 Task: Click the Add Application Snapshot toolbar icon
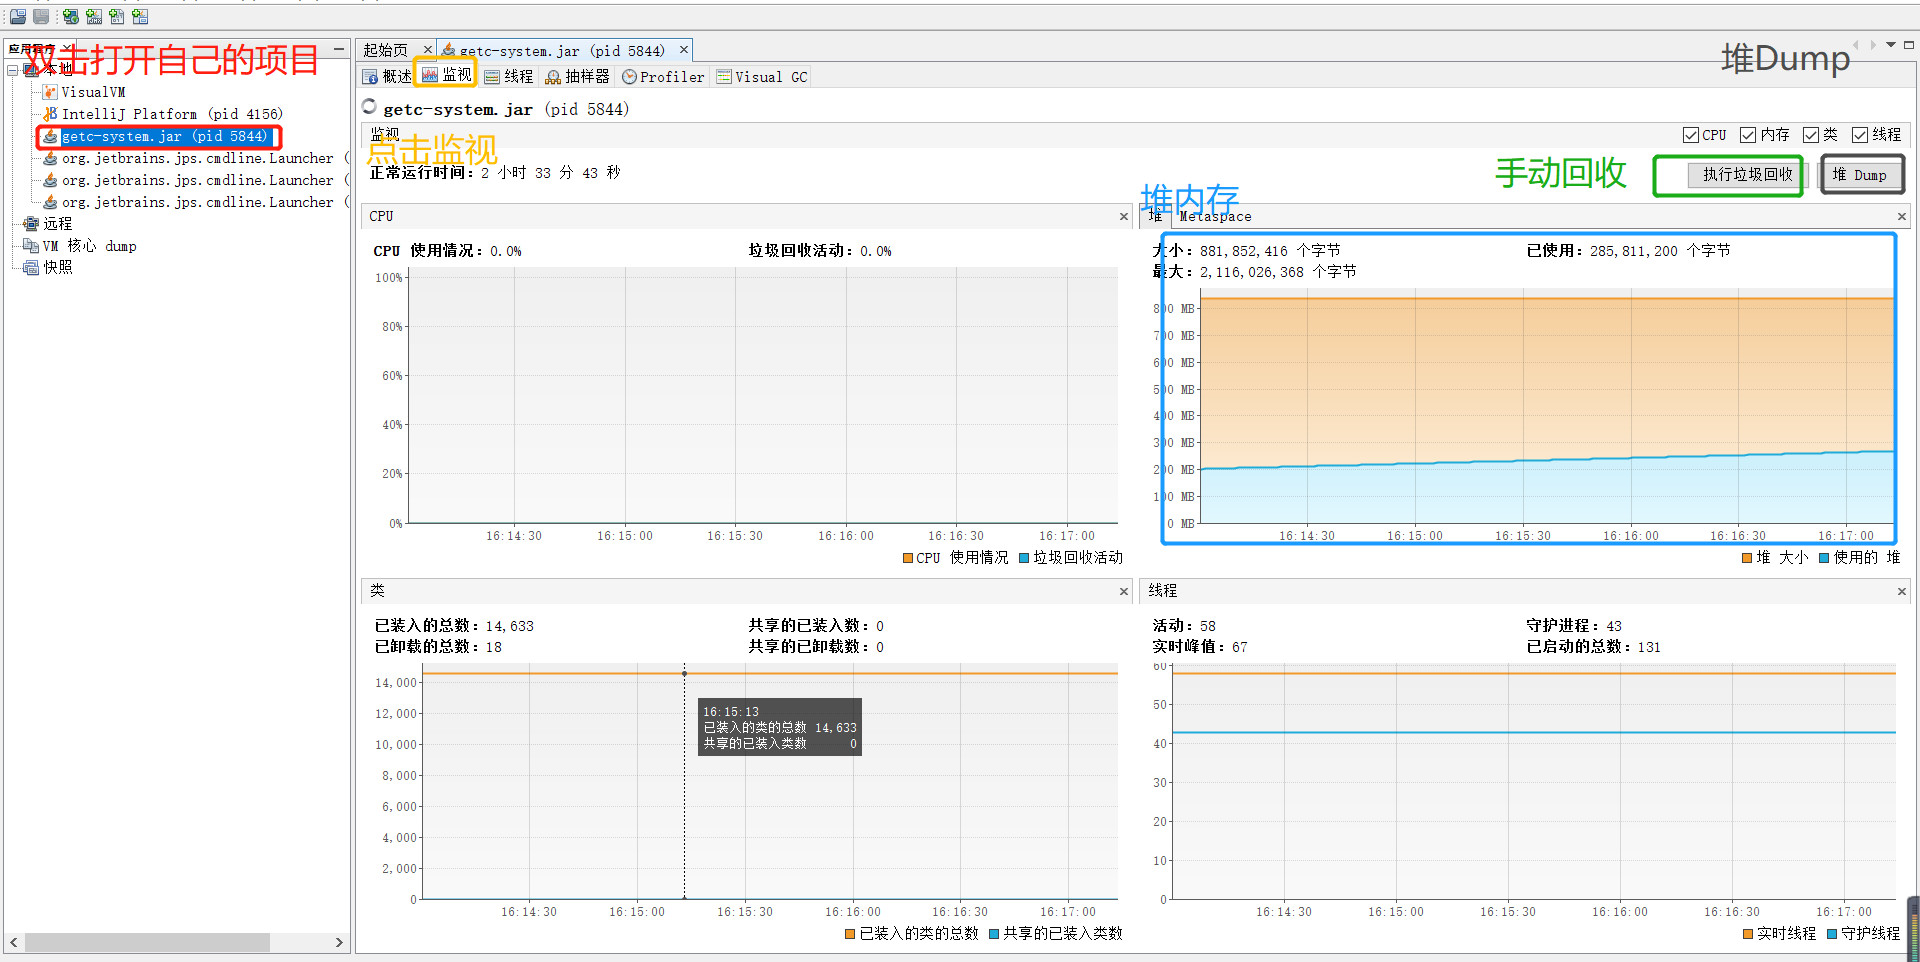[x=140, y=16]
